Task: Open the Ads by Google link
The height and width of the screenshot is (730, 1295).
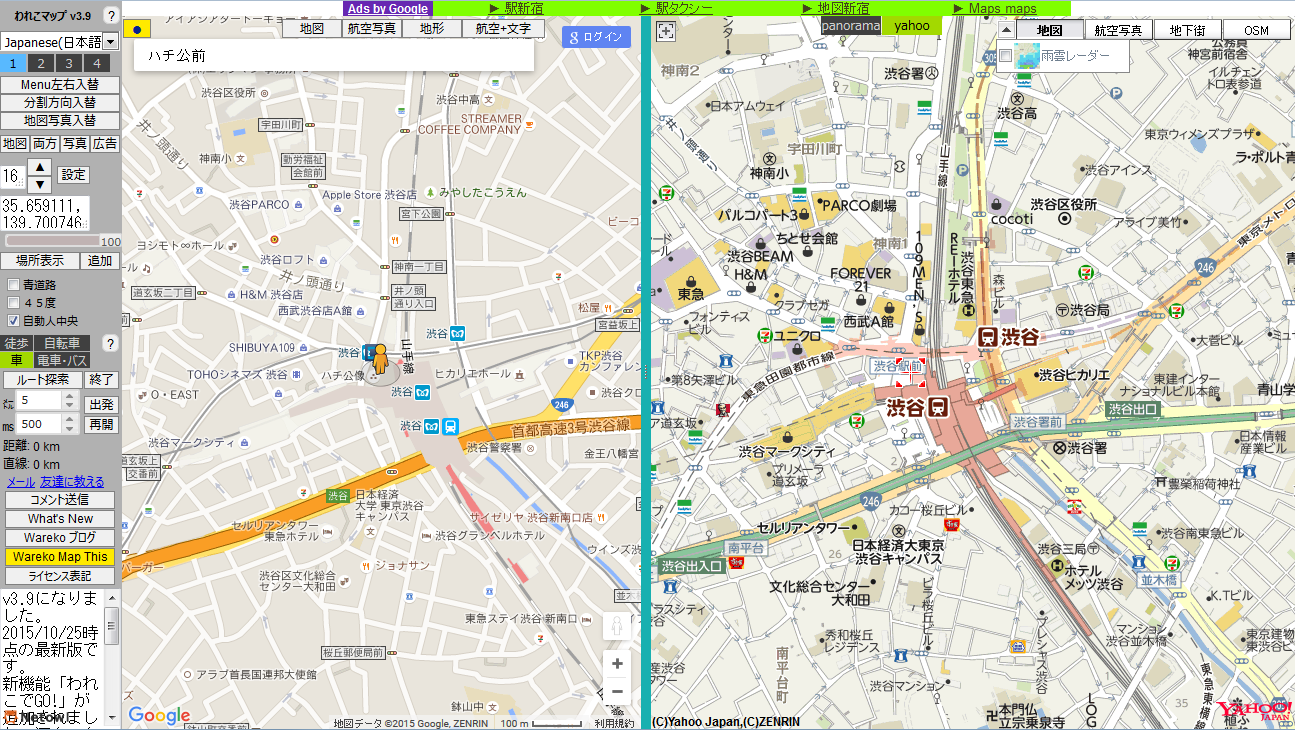Action: (388, 8)
